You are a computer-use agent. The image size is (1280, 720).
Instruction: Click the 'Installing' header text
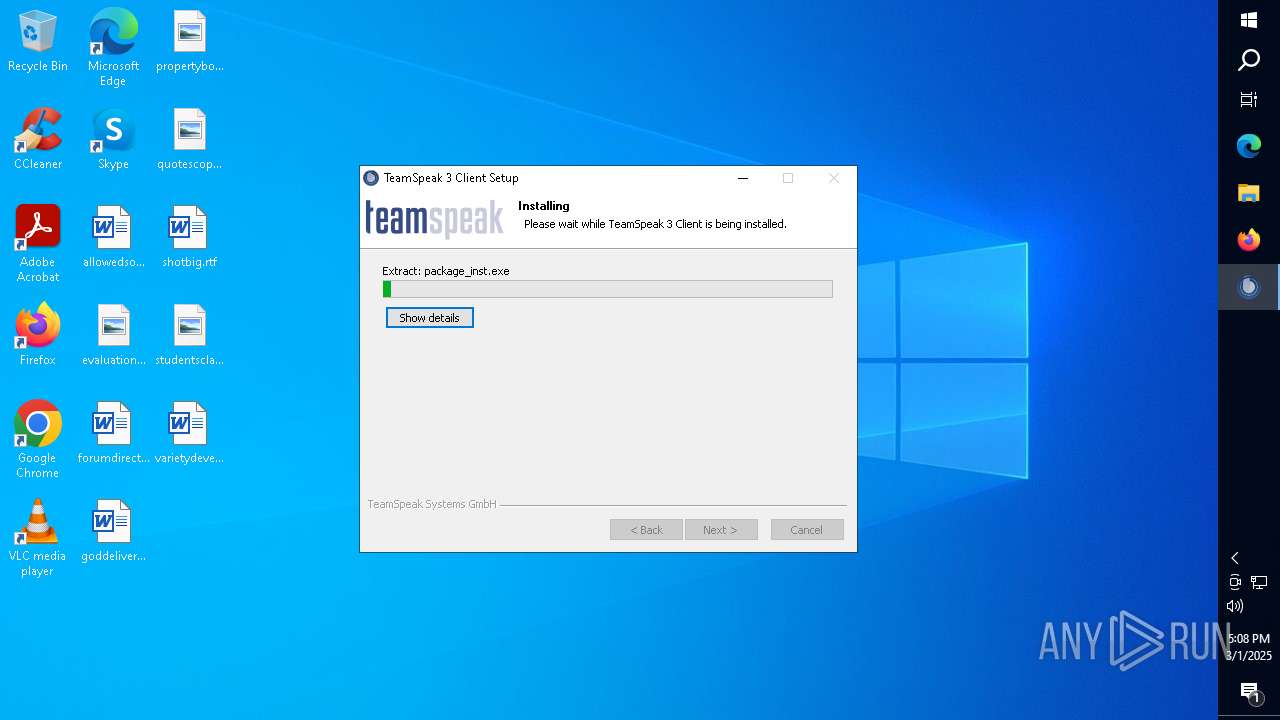[x=544, y=206]
